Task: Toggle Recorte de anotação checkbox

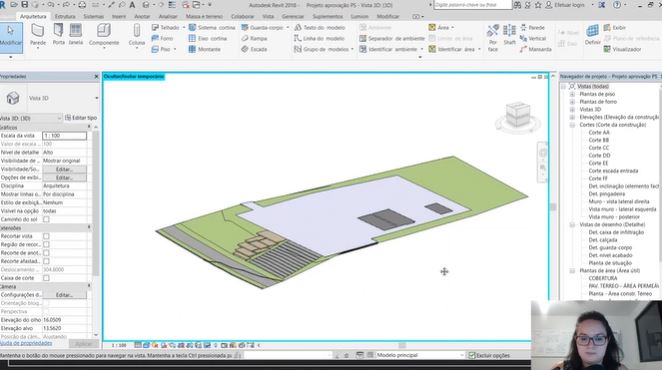Action: coord(46,253)
